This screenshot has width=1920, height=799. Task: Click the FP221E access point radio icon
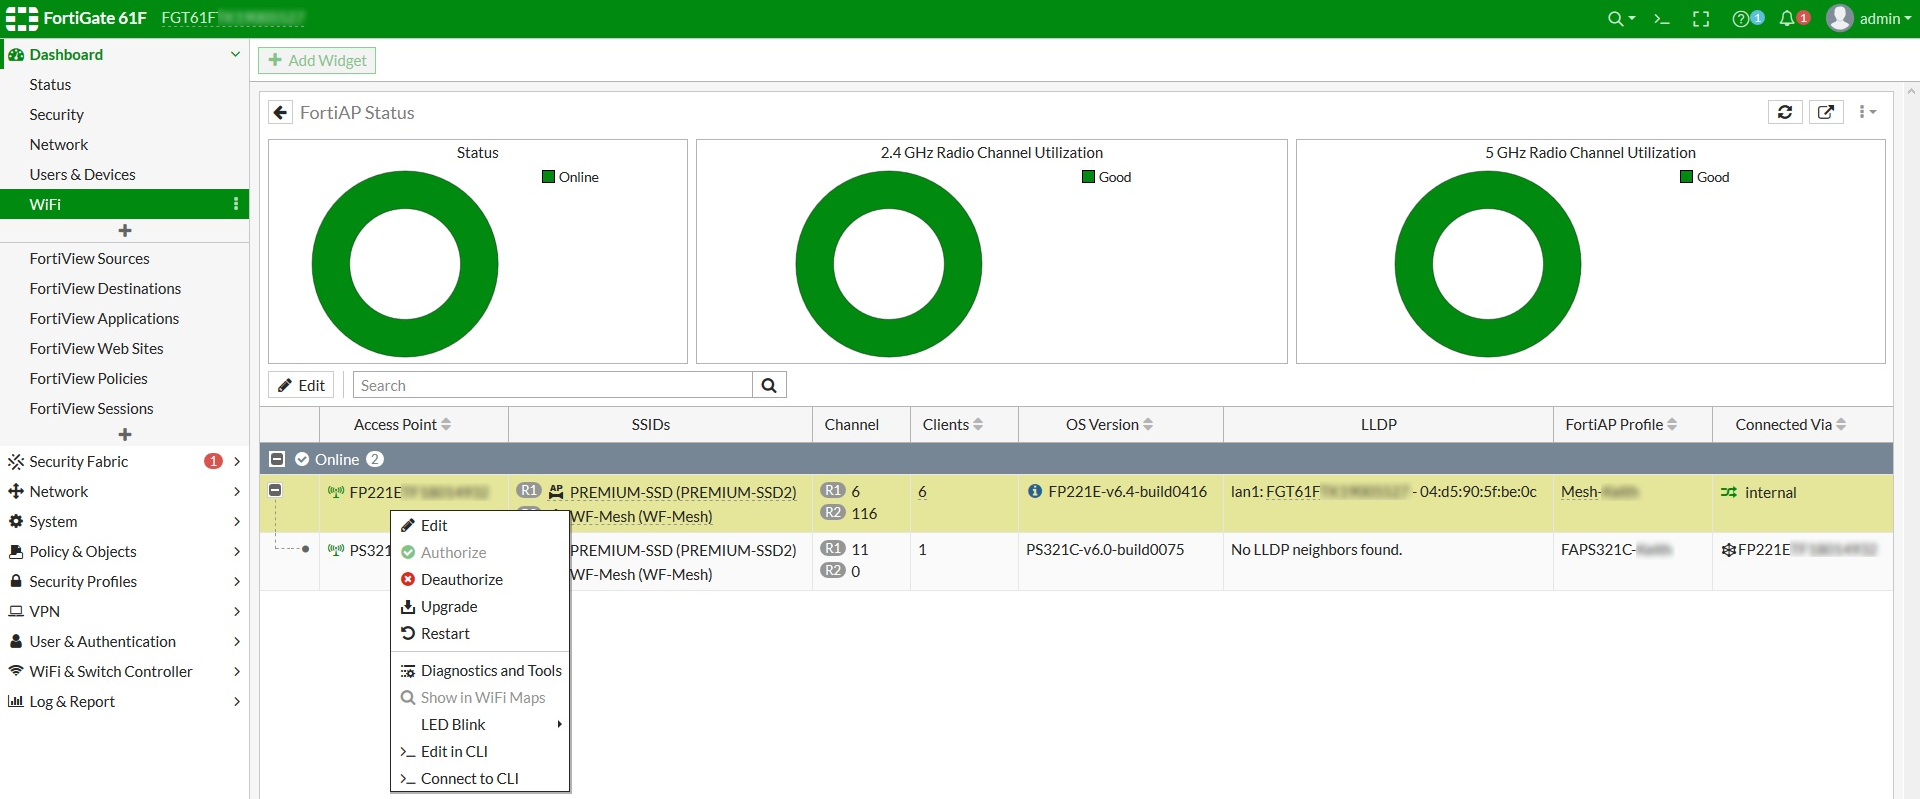click(336, 492)
